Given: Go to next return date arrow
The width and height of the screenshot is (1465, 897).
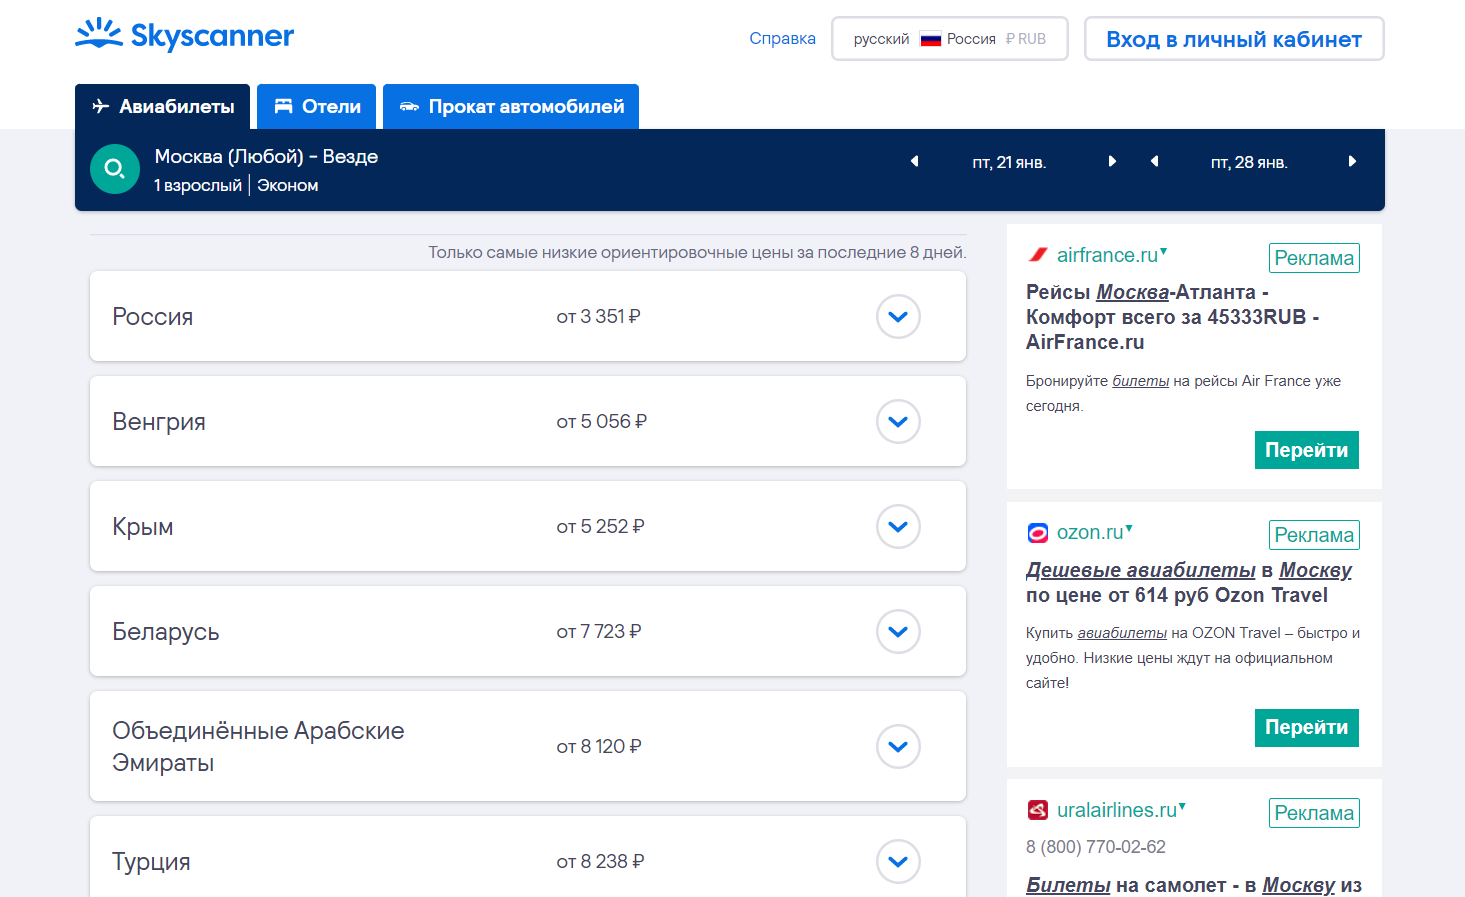Looking at the screenshot, I should (1352, 161).
